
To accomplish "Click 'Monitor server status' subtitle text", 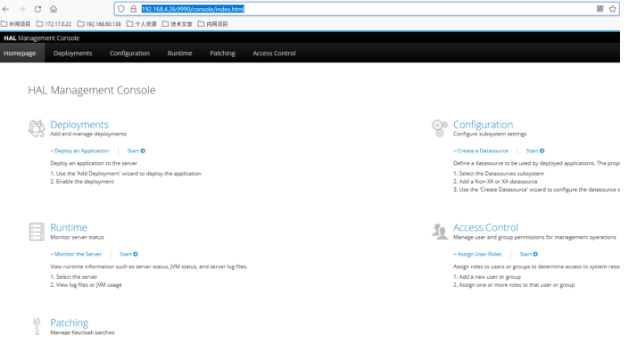I will [77, 237].
